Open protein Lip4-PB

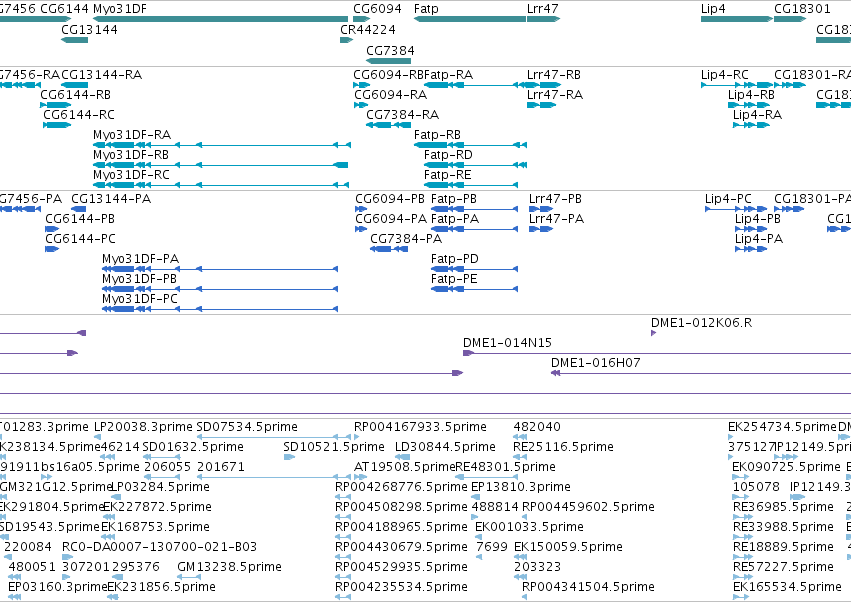click(x=758, y=219)
